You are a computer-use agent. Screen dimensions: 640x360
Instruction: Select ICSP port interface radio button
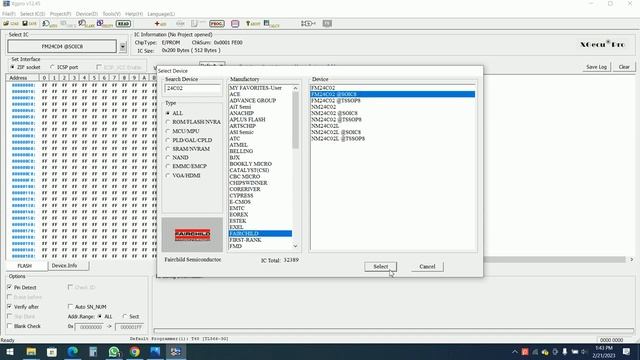tap(52, 67)
